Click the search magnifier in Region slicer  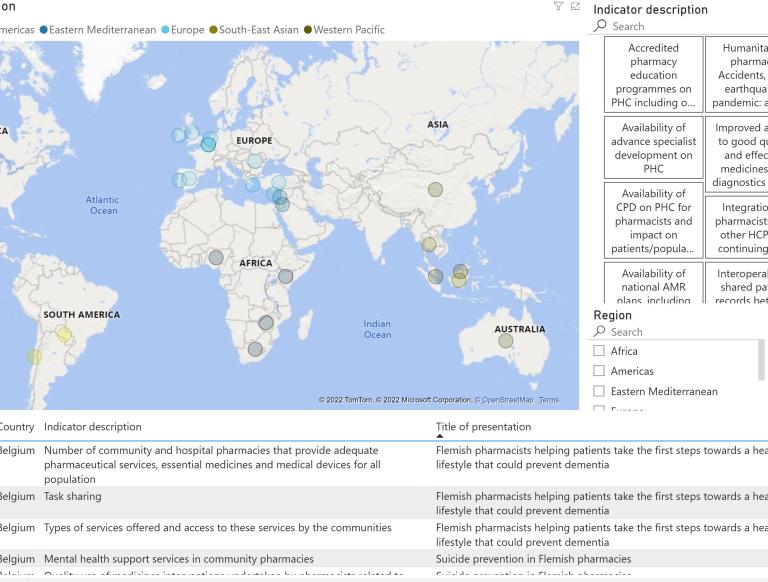pyautogui.click(x=601, y=332)
